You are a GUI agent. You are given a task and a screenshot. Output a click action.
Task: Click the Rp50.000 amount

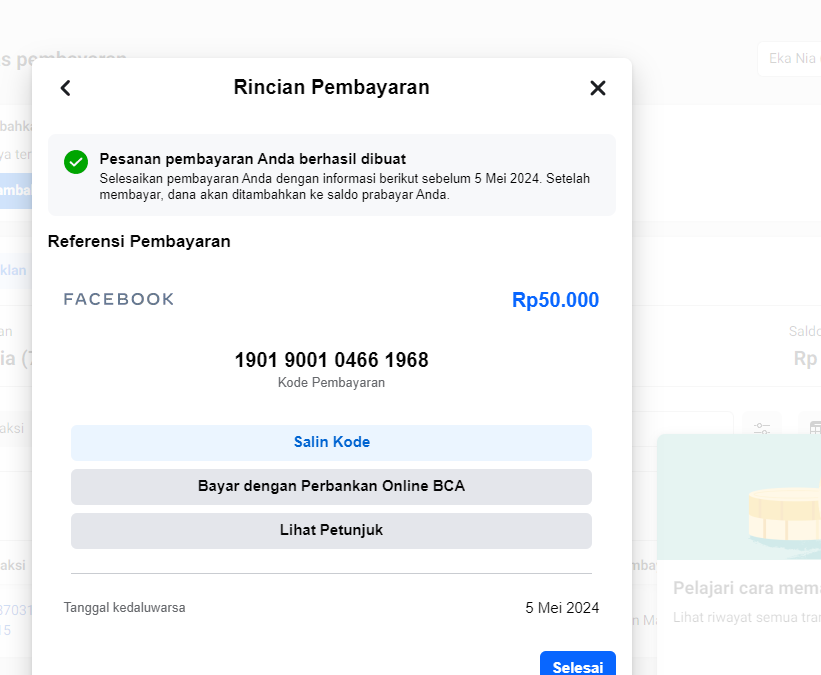tap(555, 300)
